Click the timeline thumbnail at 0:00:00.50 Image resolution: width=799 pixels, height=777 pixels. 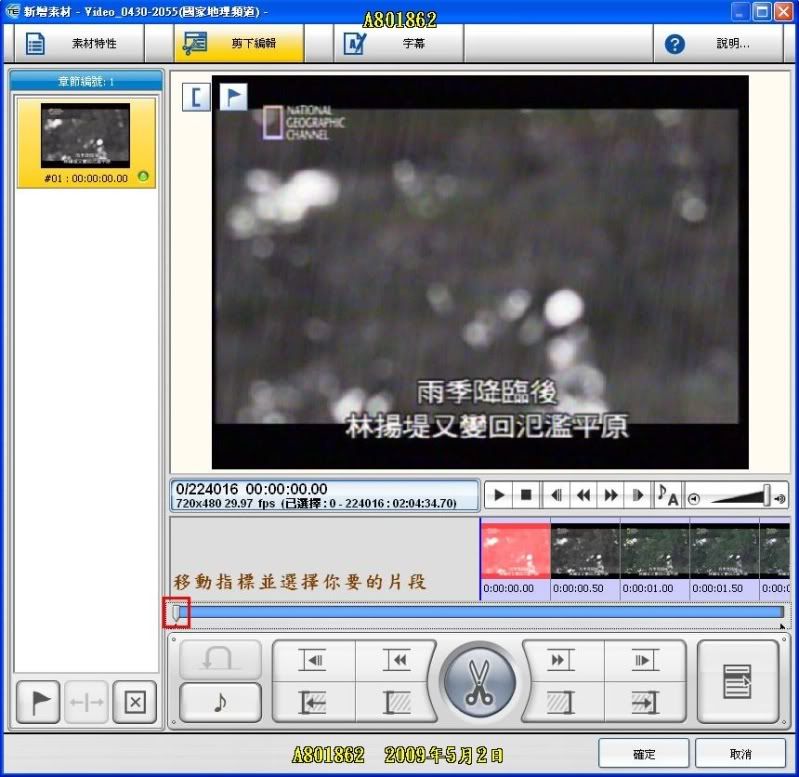tap(585, 550)
